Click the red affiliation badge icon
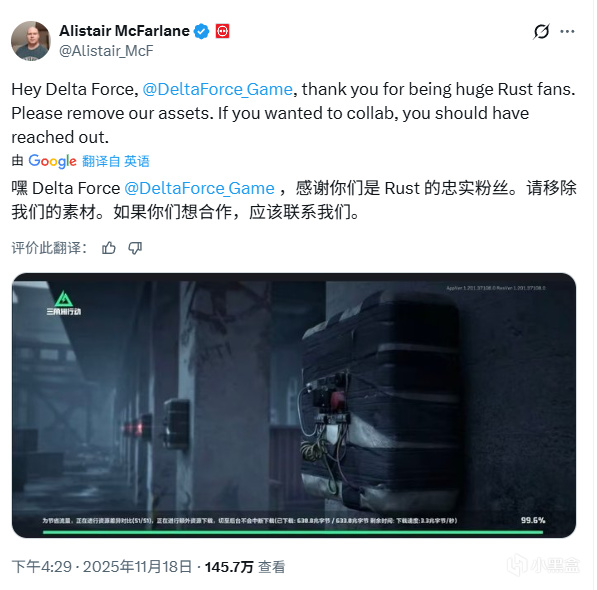Viewport: 597px width, 590px height. click(222, 31)
